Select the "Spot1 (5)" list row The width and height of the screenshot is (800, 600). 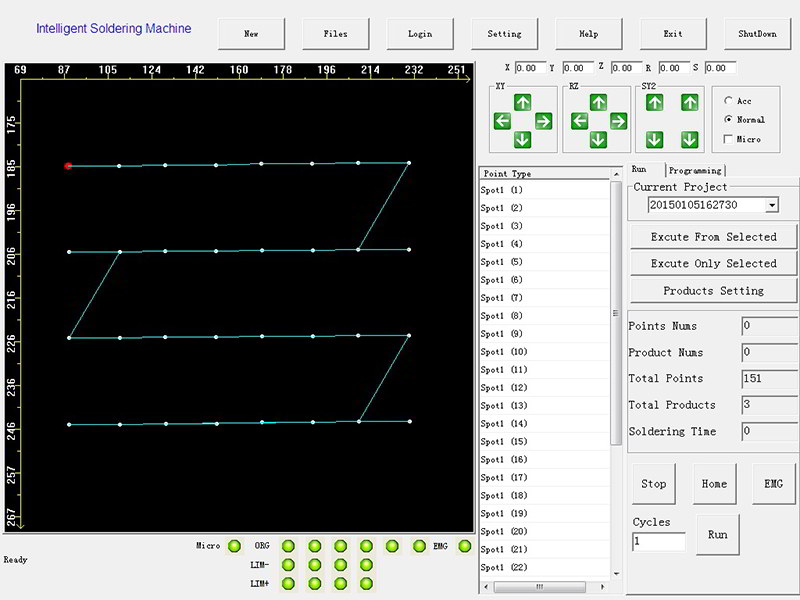click(545, 262)
